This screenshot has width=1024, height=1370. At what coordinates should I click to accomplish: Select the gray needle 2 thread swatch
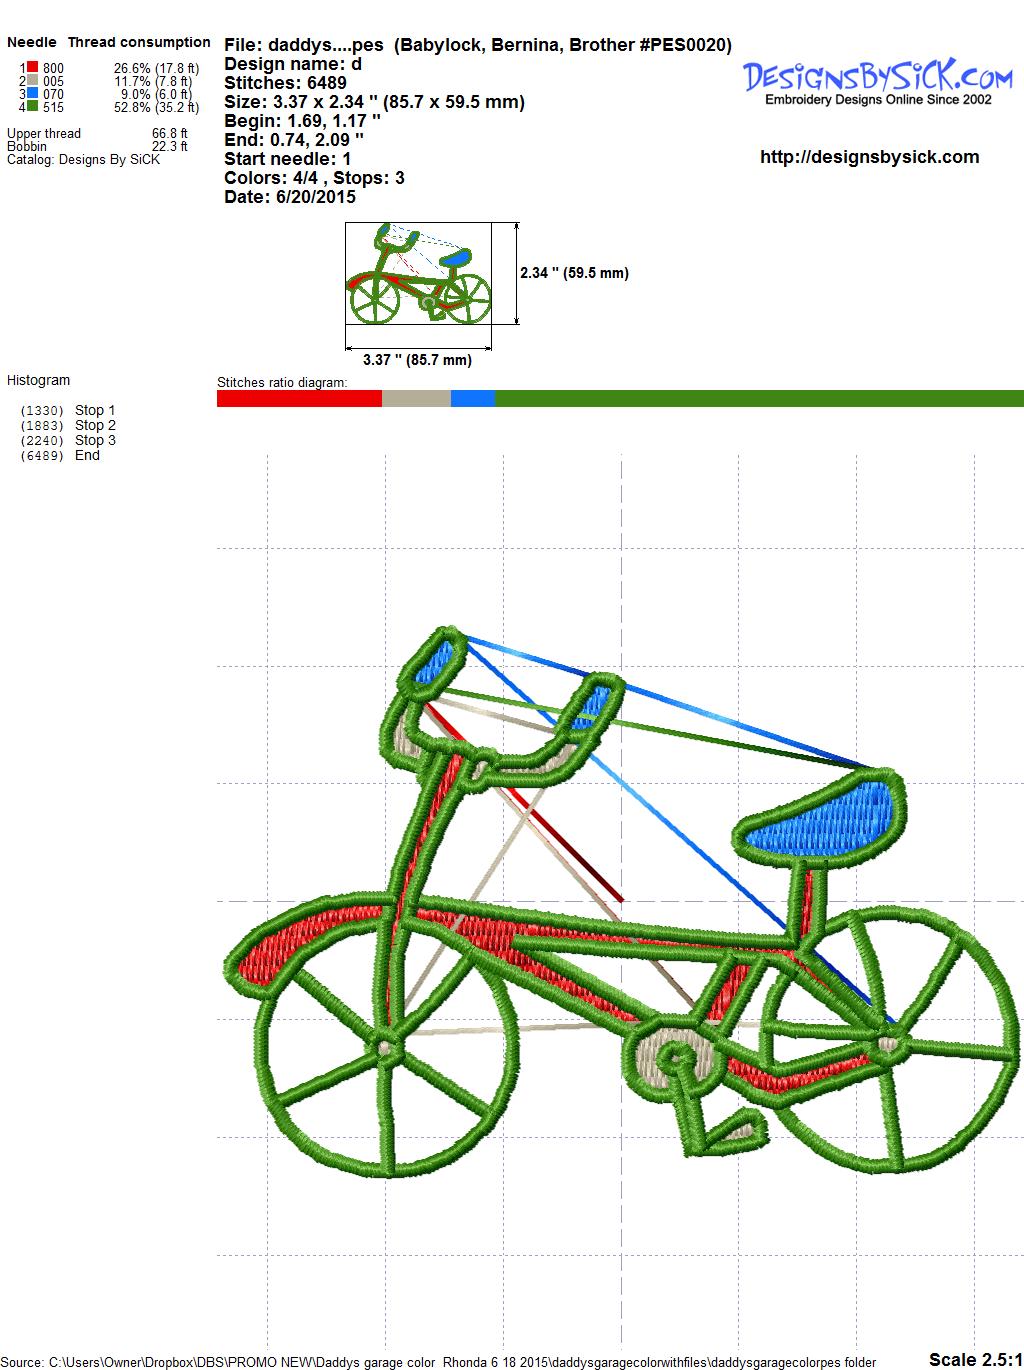click(32, 81)
